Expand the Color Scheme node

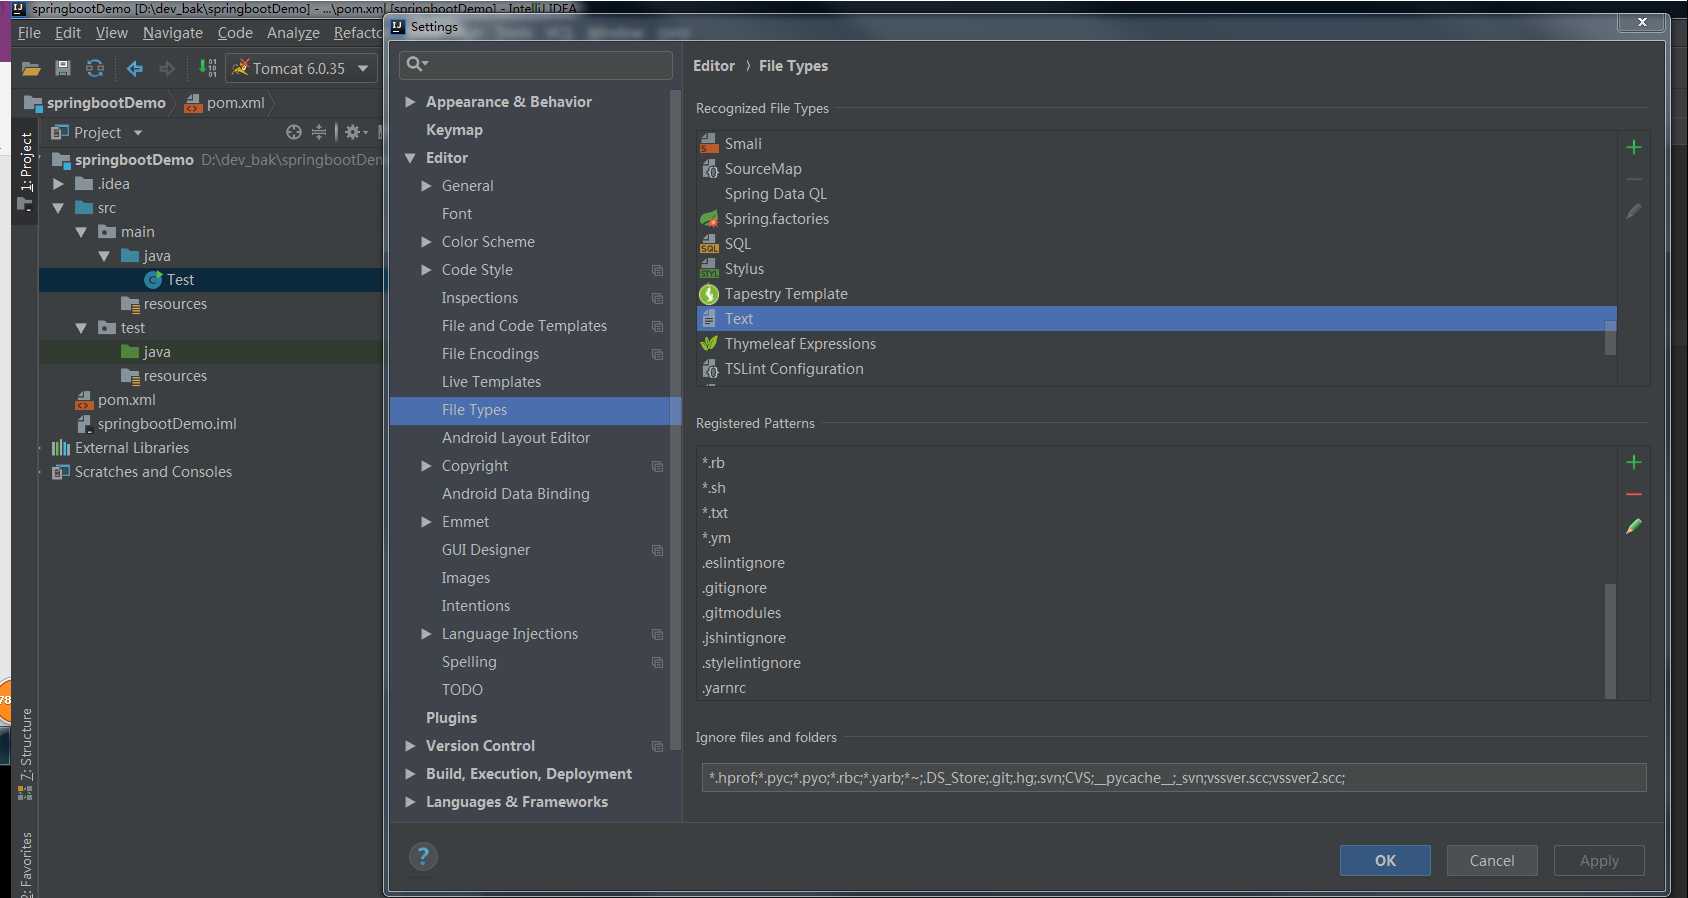[x=426, y=242]
